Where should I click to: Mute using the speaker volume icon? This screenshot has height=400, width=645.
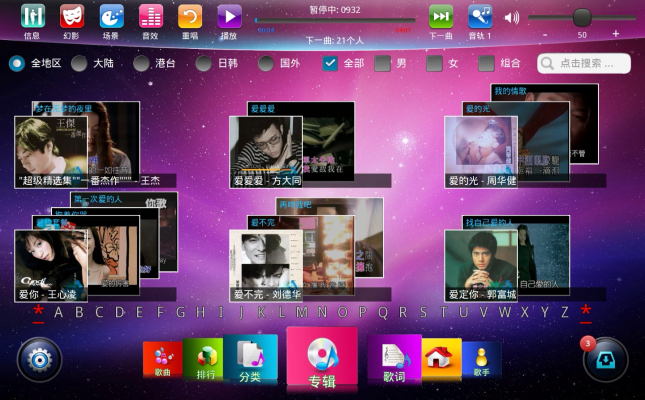(512, 17)
